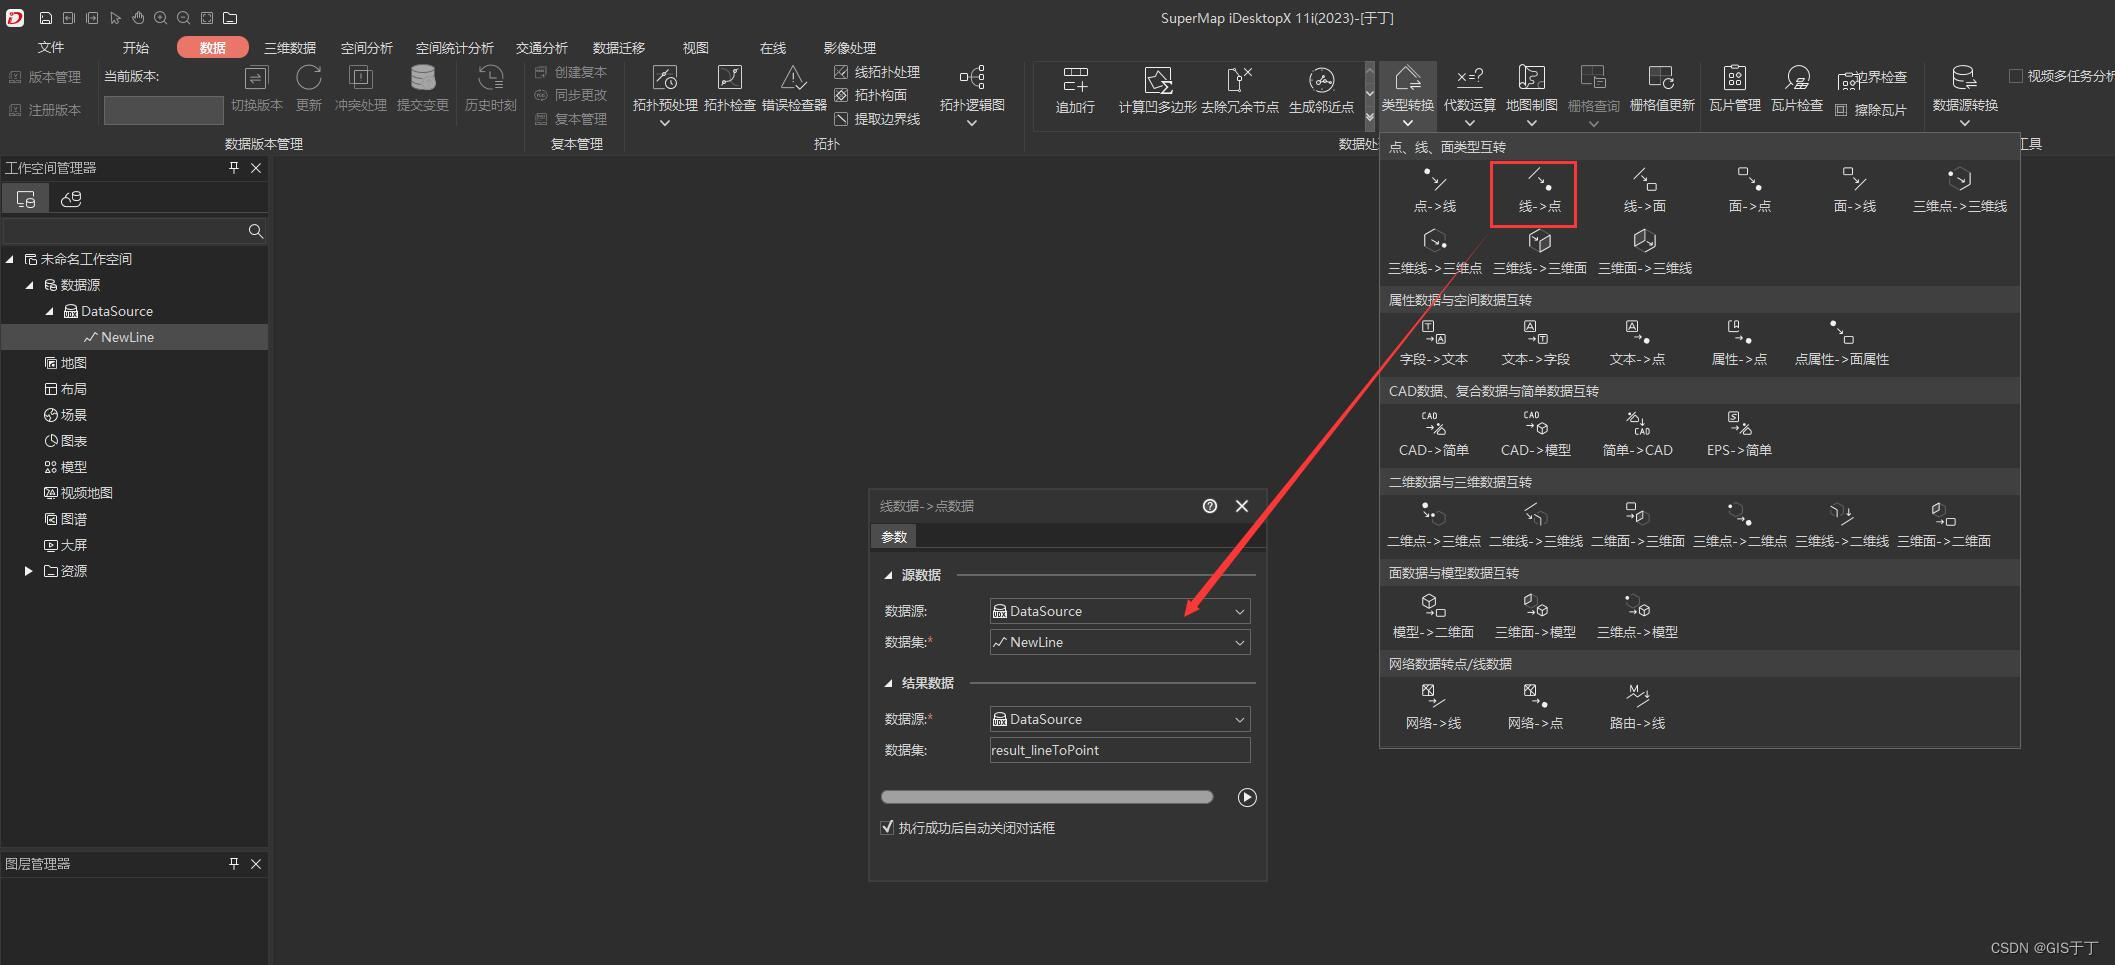Choose the 文本->字段 conversion
The height and width of the screenshot is (965, 2115).
tap(1536, 344)
